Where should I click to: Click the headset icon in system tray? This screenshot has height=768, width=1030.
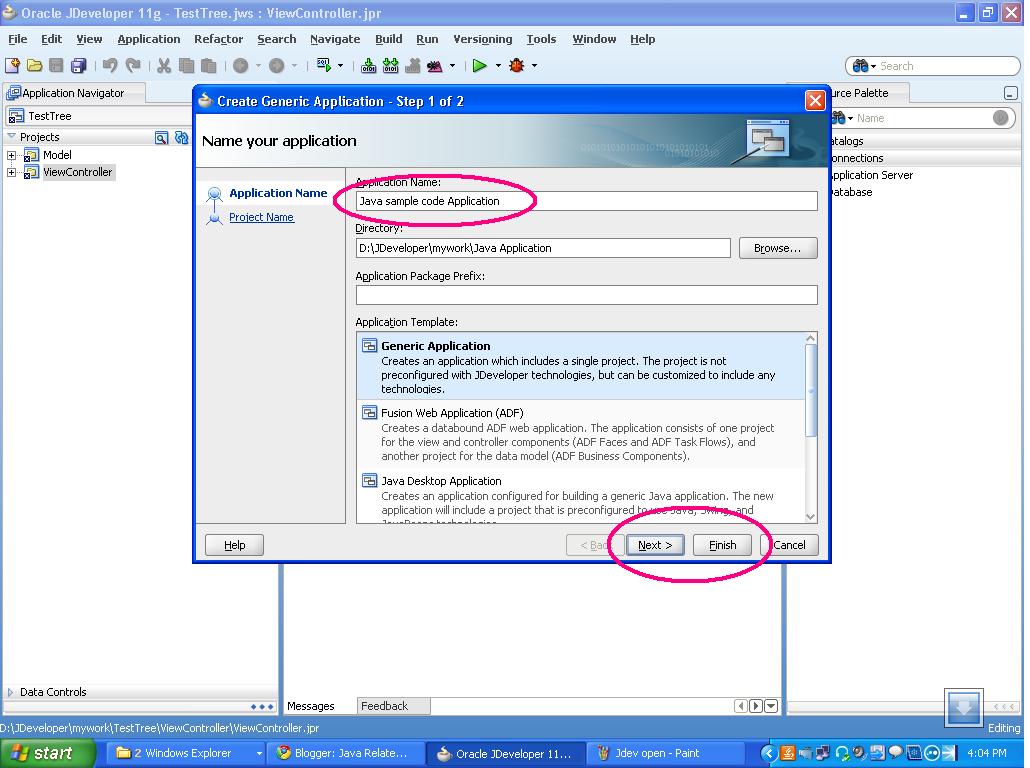tap(842, 753)
